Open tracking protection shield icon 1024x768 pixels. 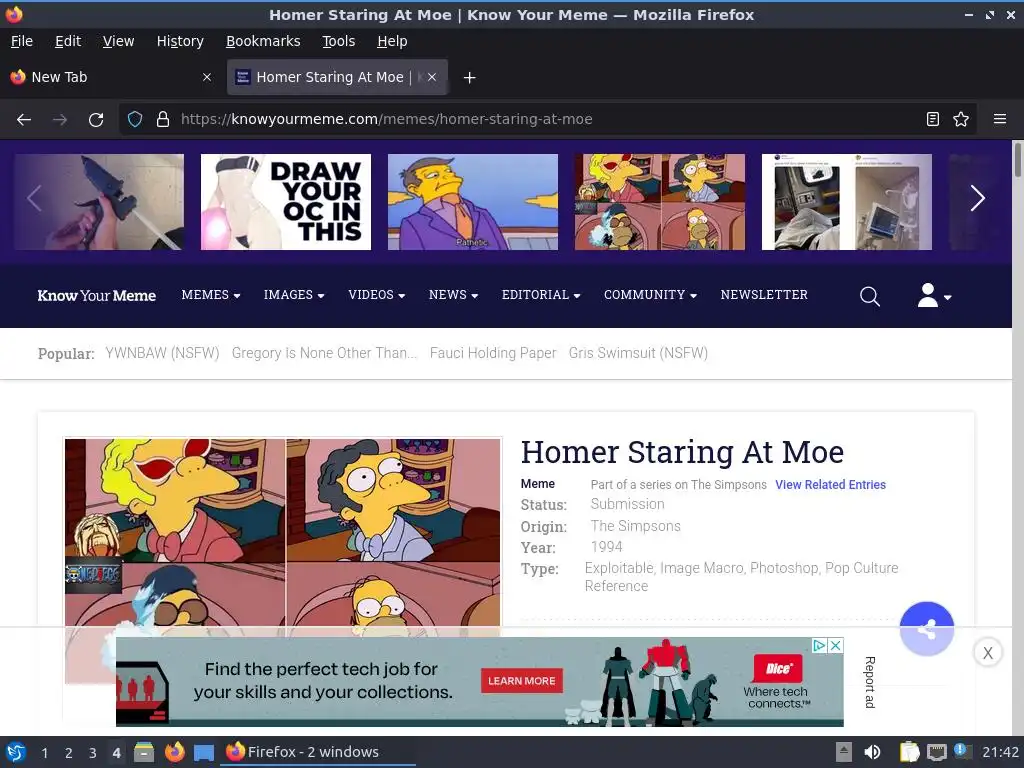pos(135,120)
